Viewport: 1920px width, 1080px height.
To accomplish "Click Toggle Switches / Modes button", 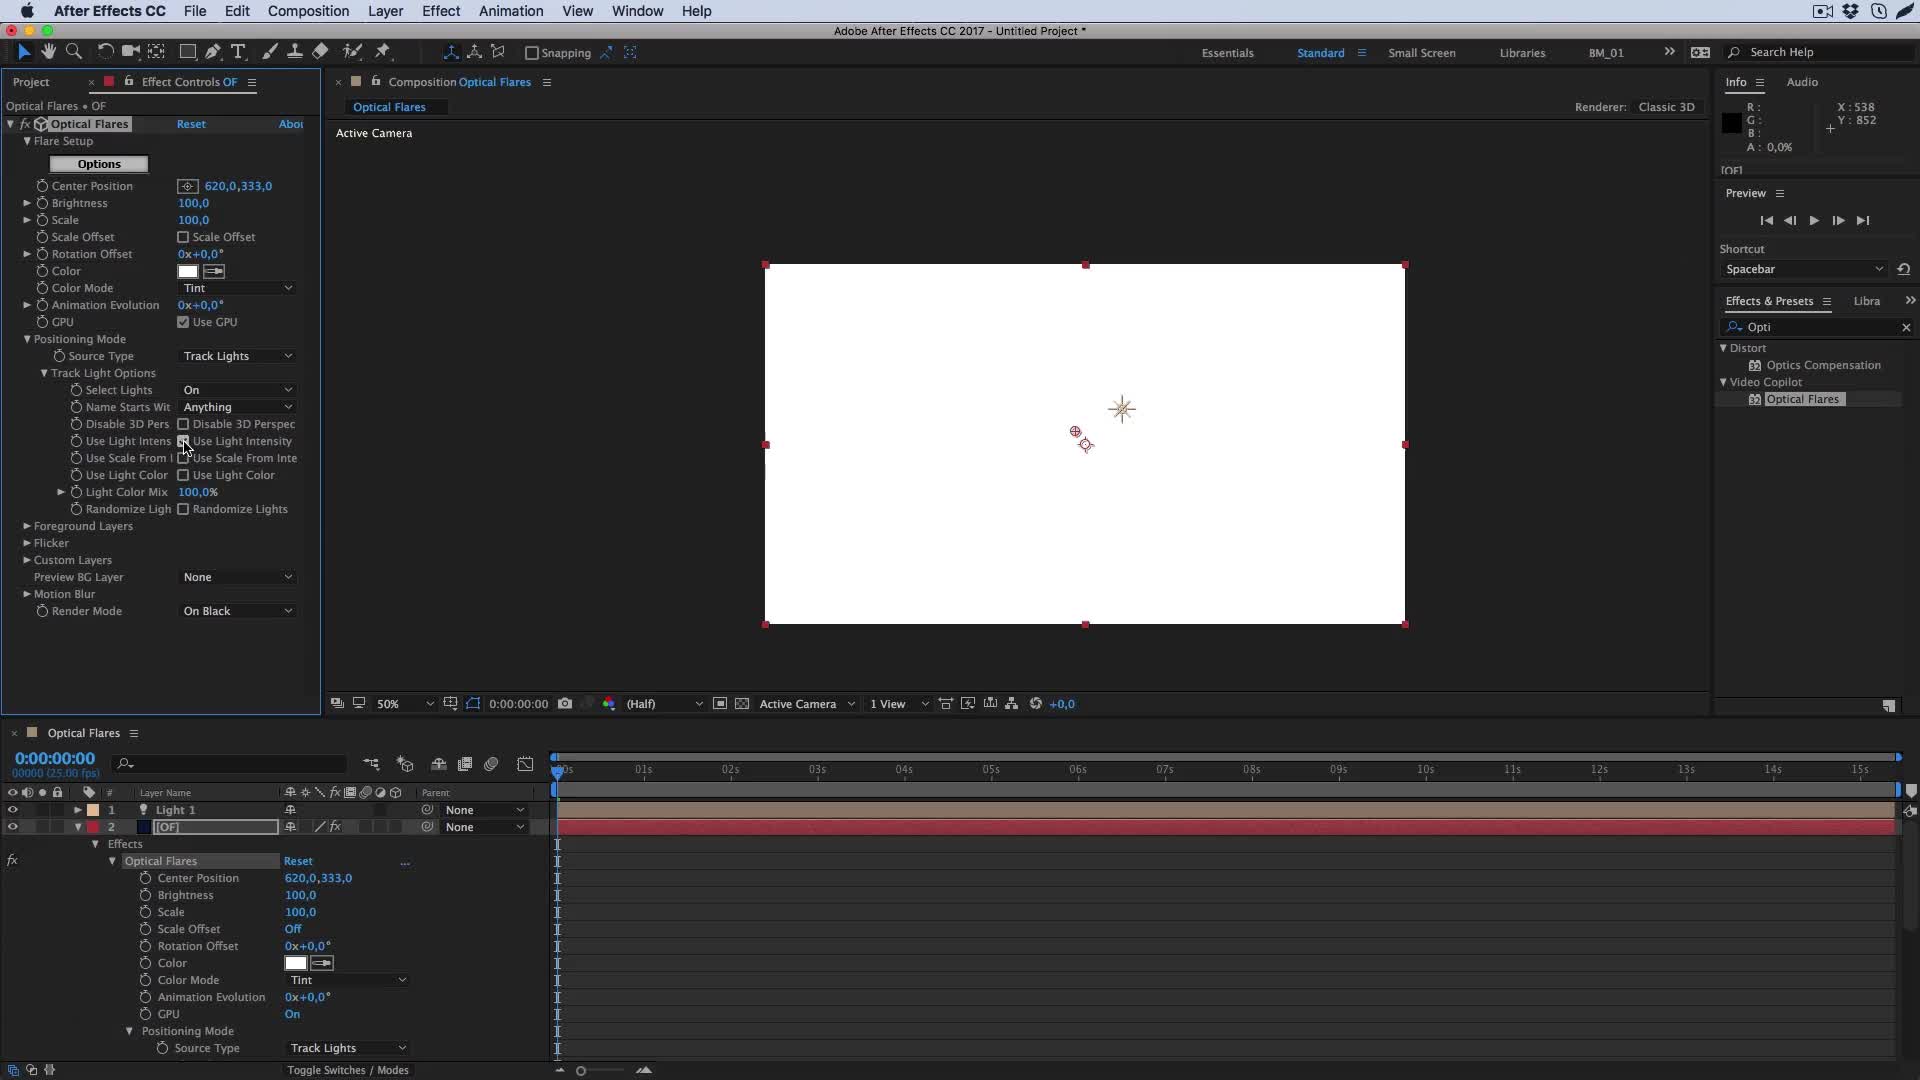I will coord(348,1070).
